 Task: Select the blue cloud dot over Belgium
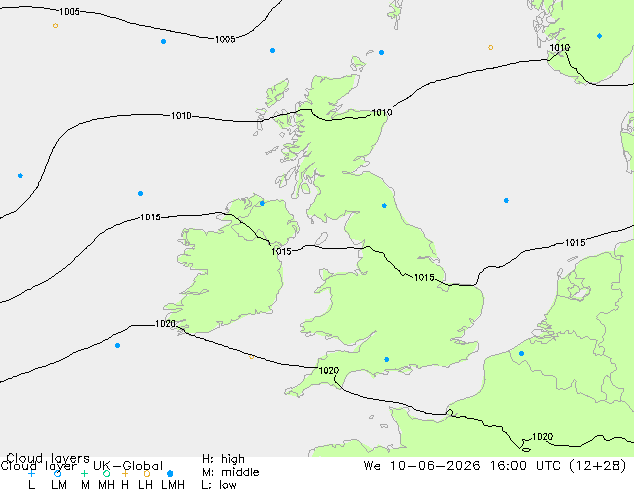[x=522, y=353]
